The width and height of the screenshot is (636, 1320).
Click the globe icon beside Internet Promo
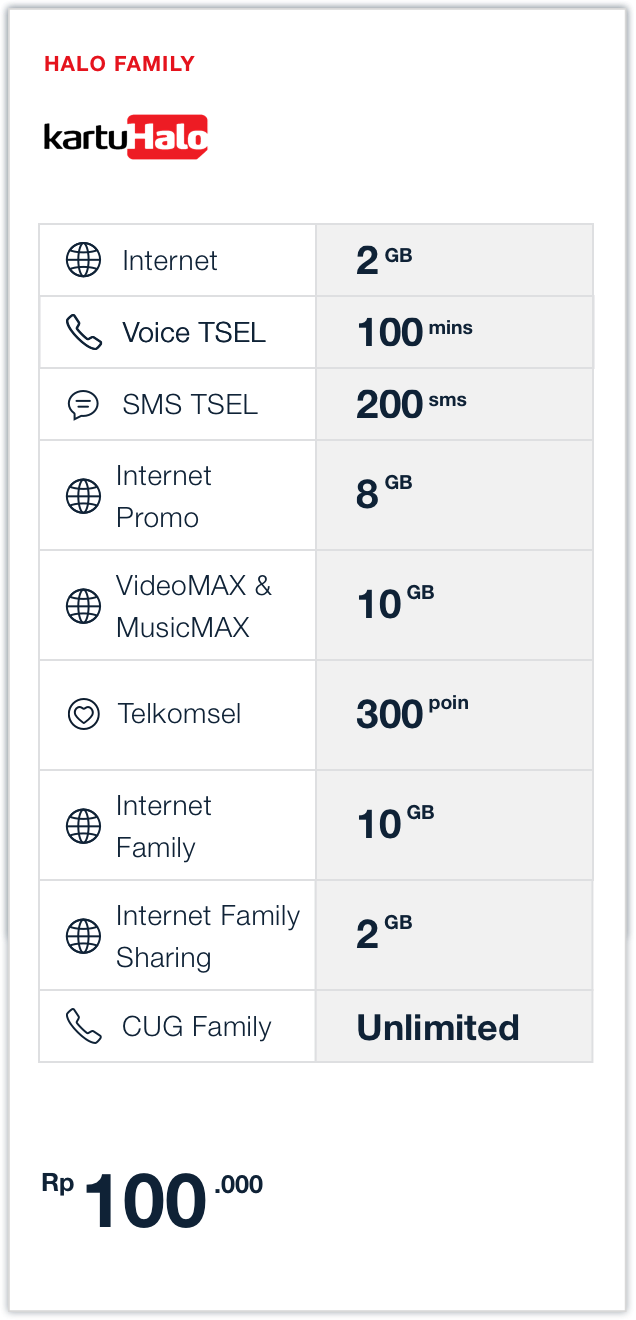click(x=84, y=496)
